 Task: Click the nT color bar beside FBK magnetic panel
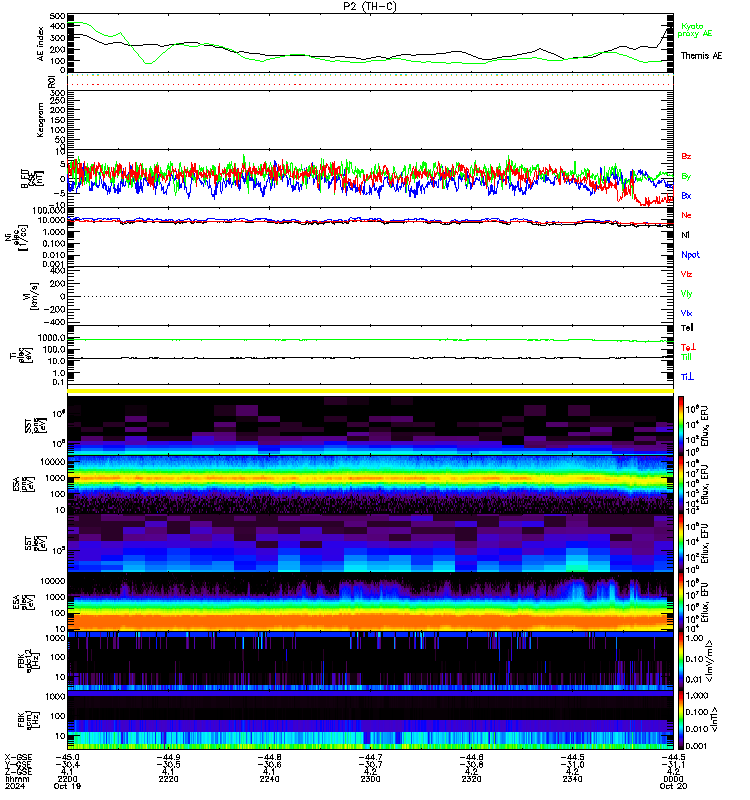click(x=681, y=720)
